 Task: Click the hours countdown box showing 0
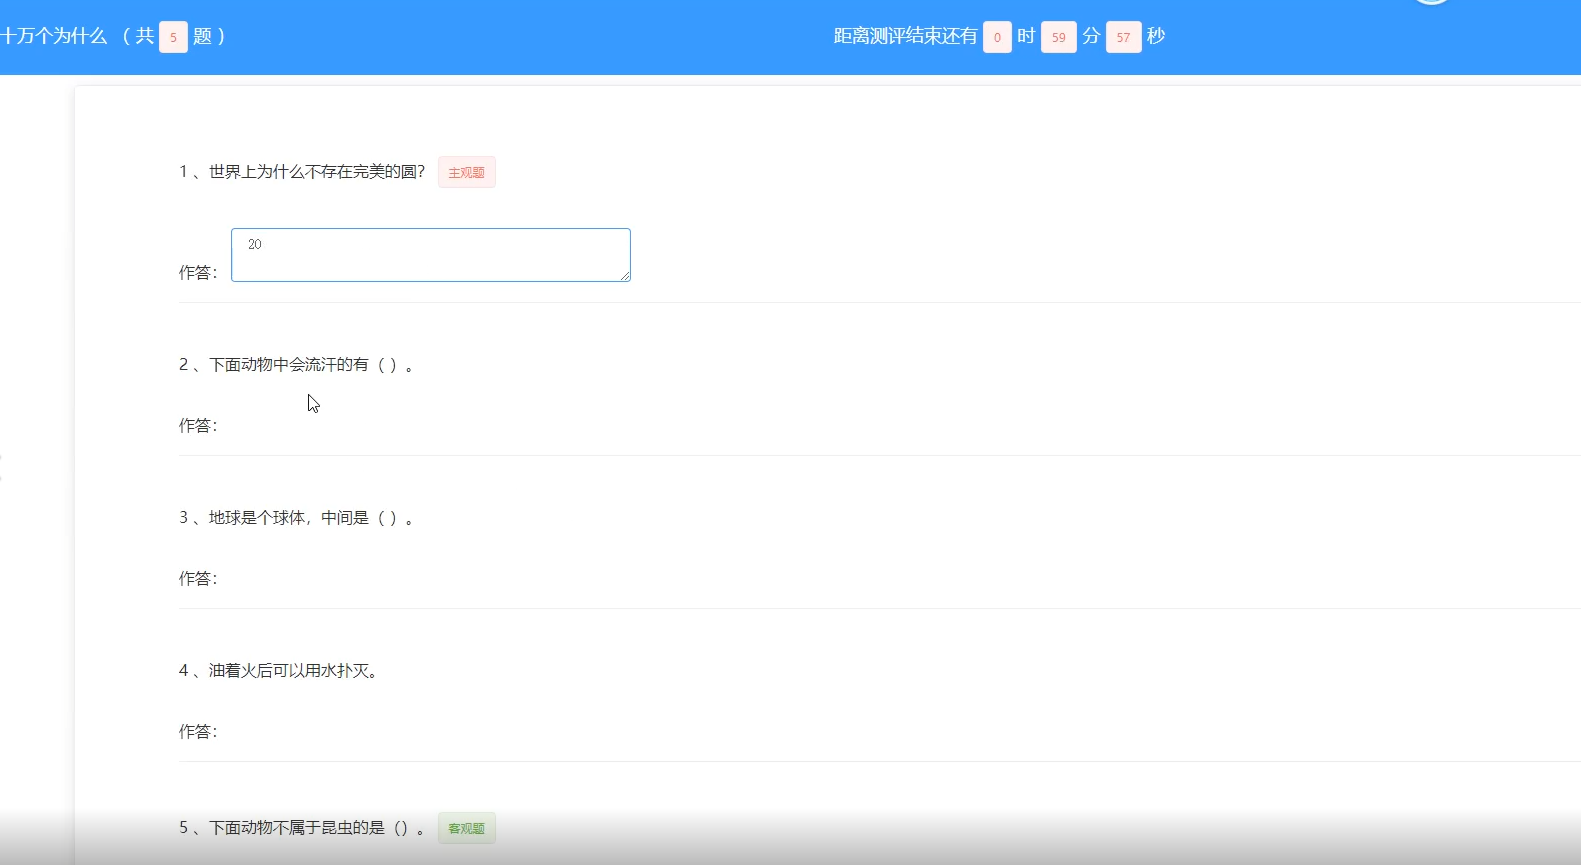(x=997, y=37)
